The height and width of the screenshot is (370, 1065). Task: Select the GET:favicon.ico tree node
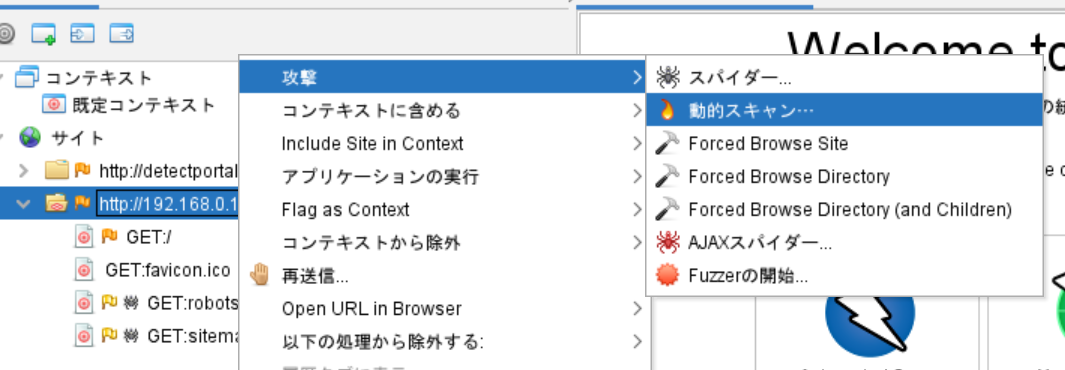(168, 270)
